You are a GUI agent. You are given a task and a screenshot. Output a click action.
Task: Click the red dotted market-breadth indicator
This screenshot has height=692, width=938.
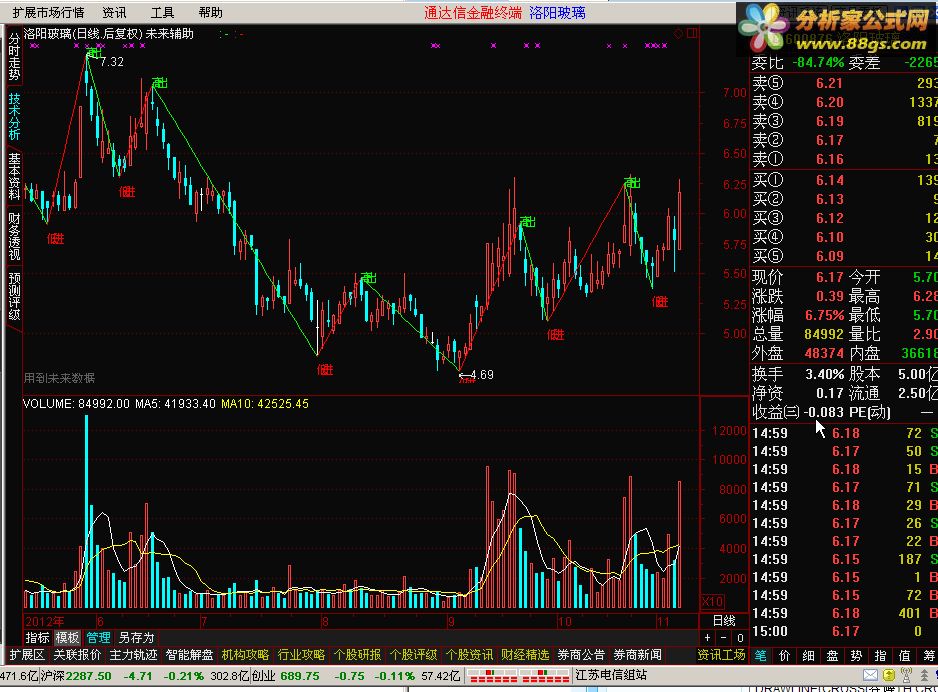[x=519, y=676]
